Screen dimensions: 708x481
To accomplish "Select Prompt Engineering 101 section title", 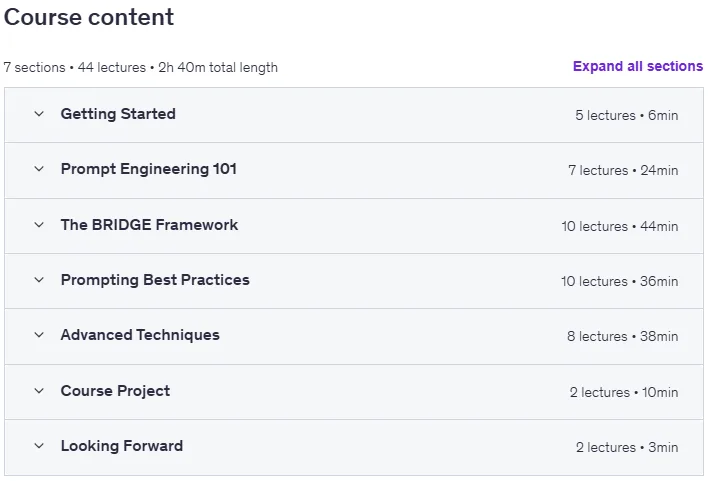I will point(149,169).
